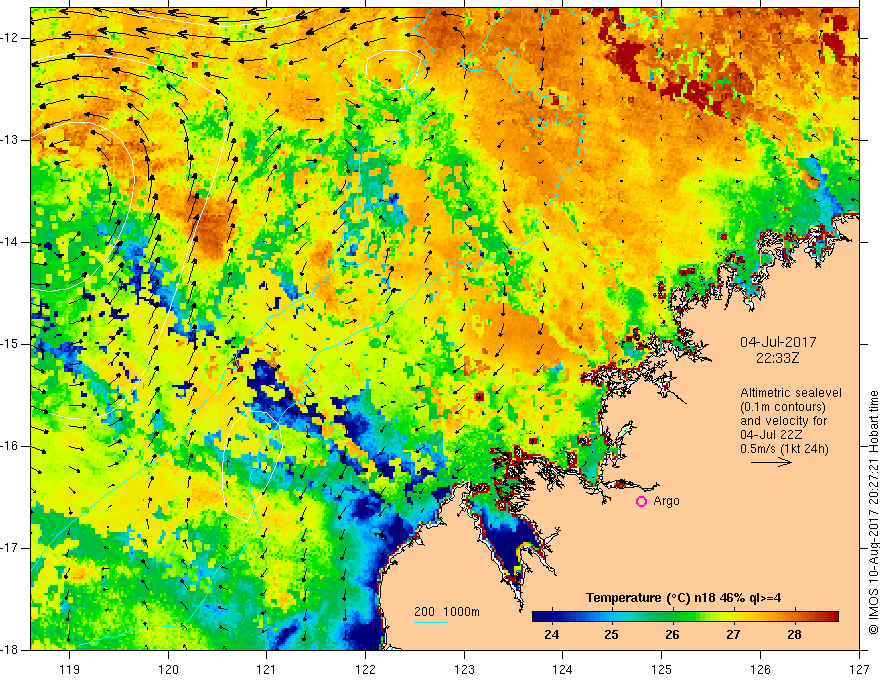Click the longitude axis label '126'
880x680 pixels.
point(760,669)
